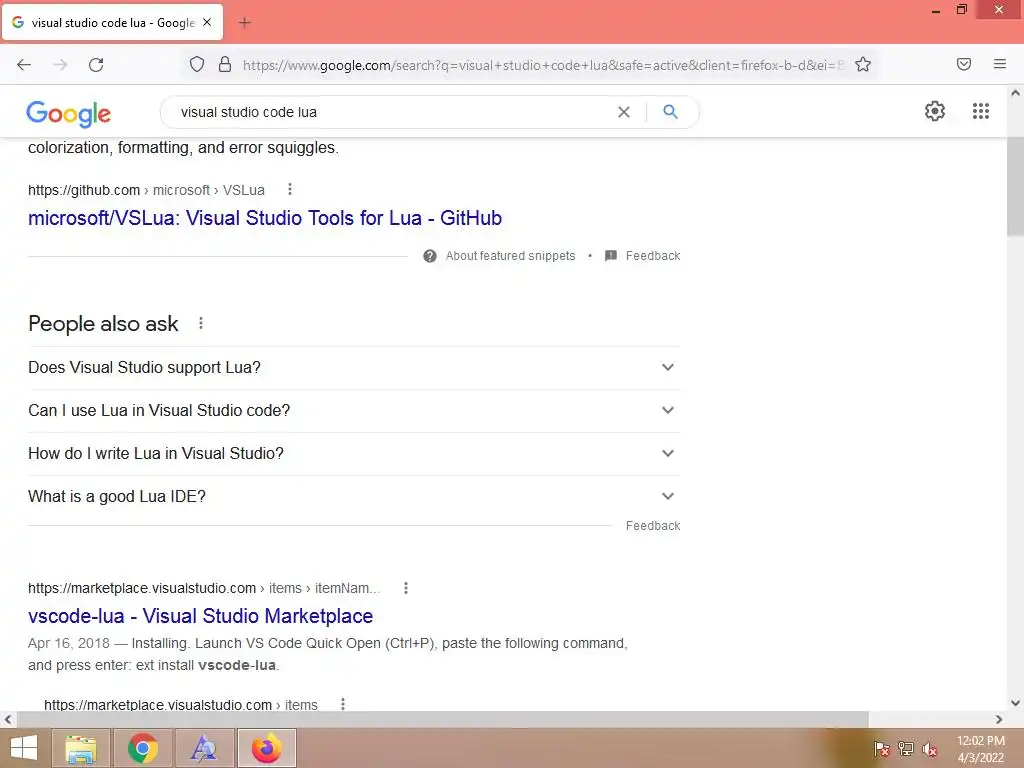Image resolution: width=1024 pixels, height=768 pixels.
Task: Reload the current page
Action: 96,65
